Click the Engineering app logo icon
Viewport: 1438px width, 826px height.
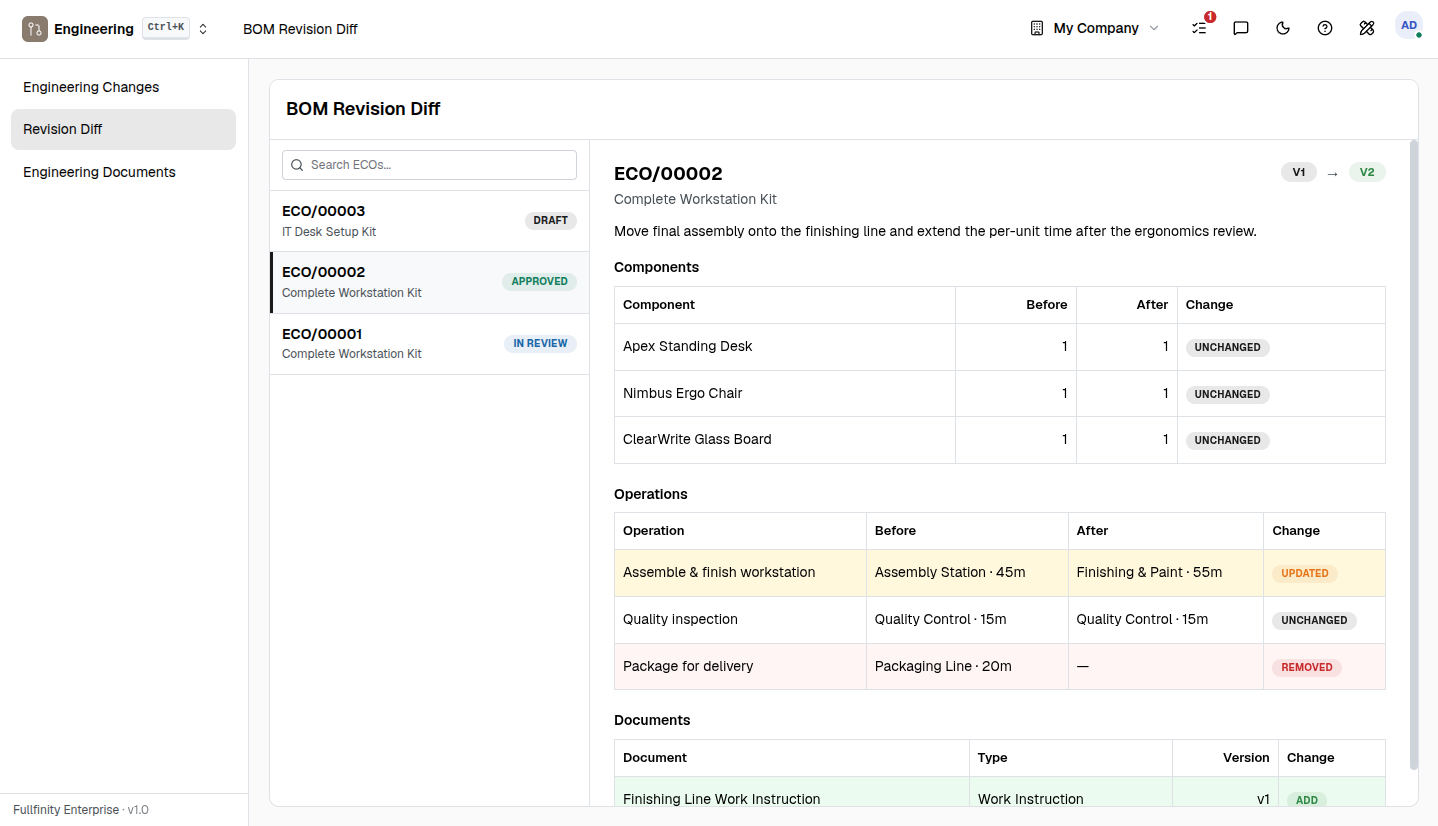[x=35, y=29]
